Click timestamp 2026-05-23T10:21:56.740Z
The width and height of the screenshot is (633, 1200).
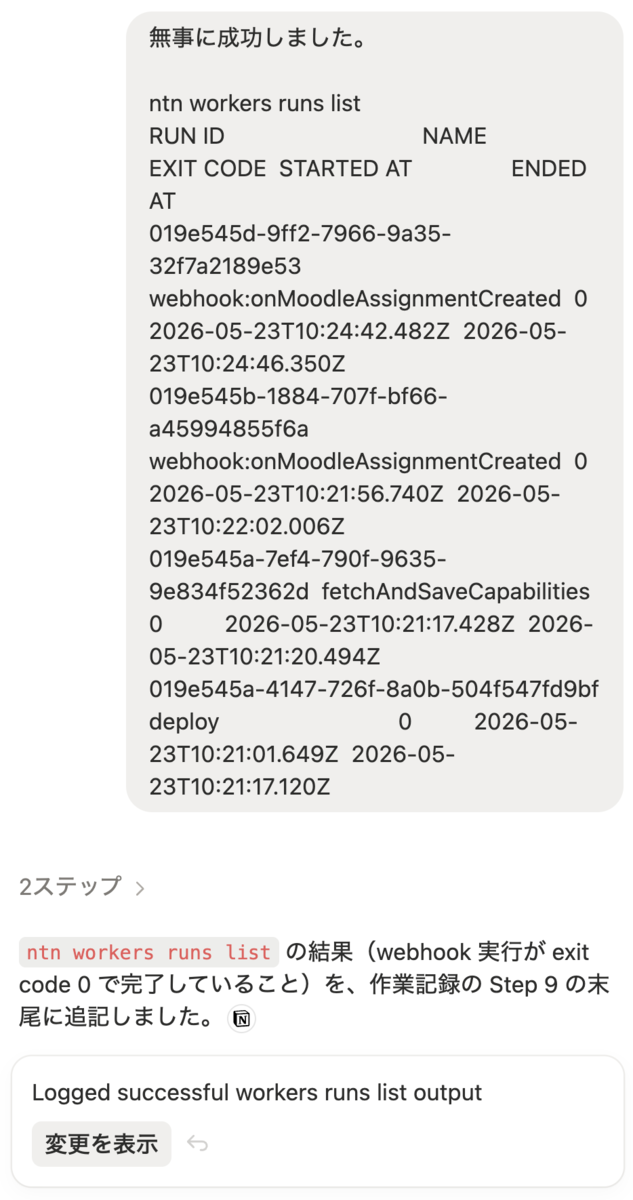(x=296, y=494)
